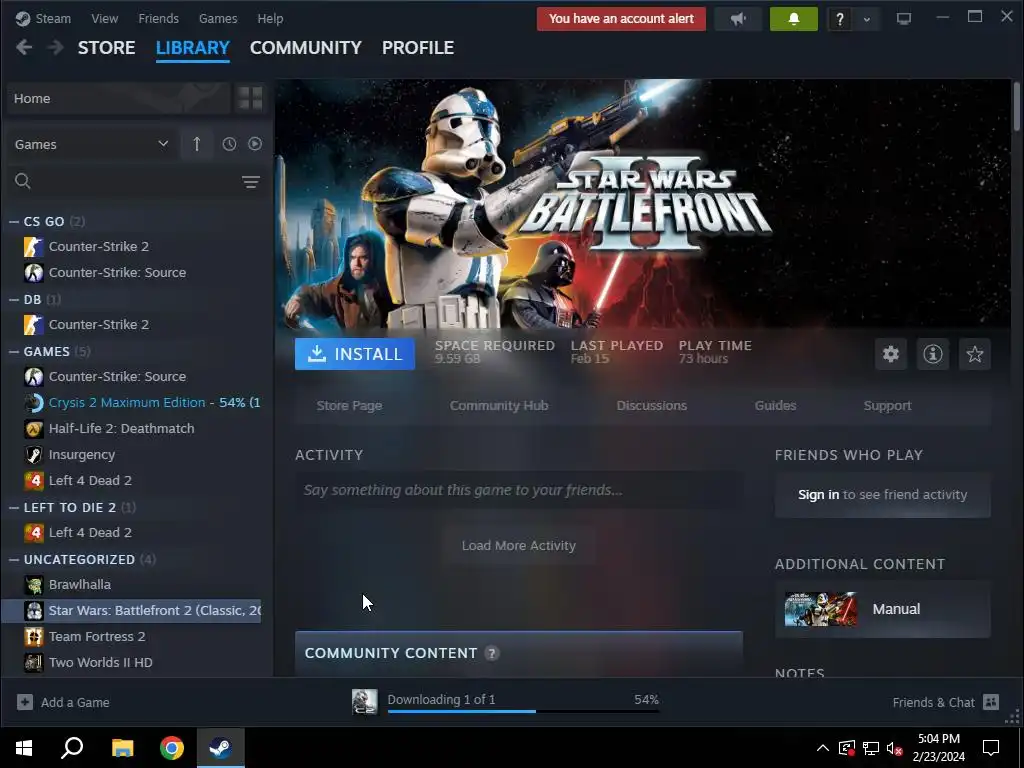The width and height of the screenshot is (1024, 768).
Task: Show hidden system tray icons
Action: click(x=823, y=748)
